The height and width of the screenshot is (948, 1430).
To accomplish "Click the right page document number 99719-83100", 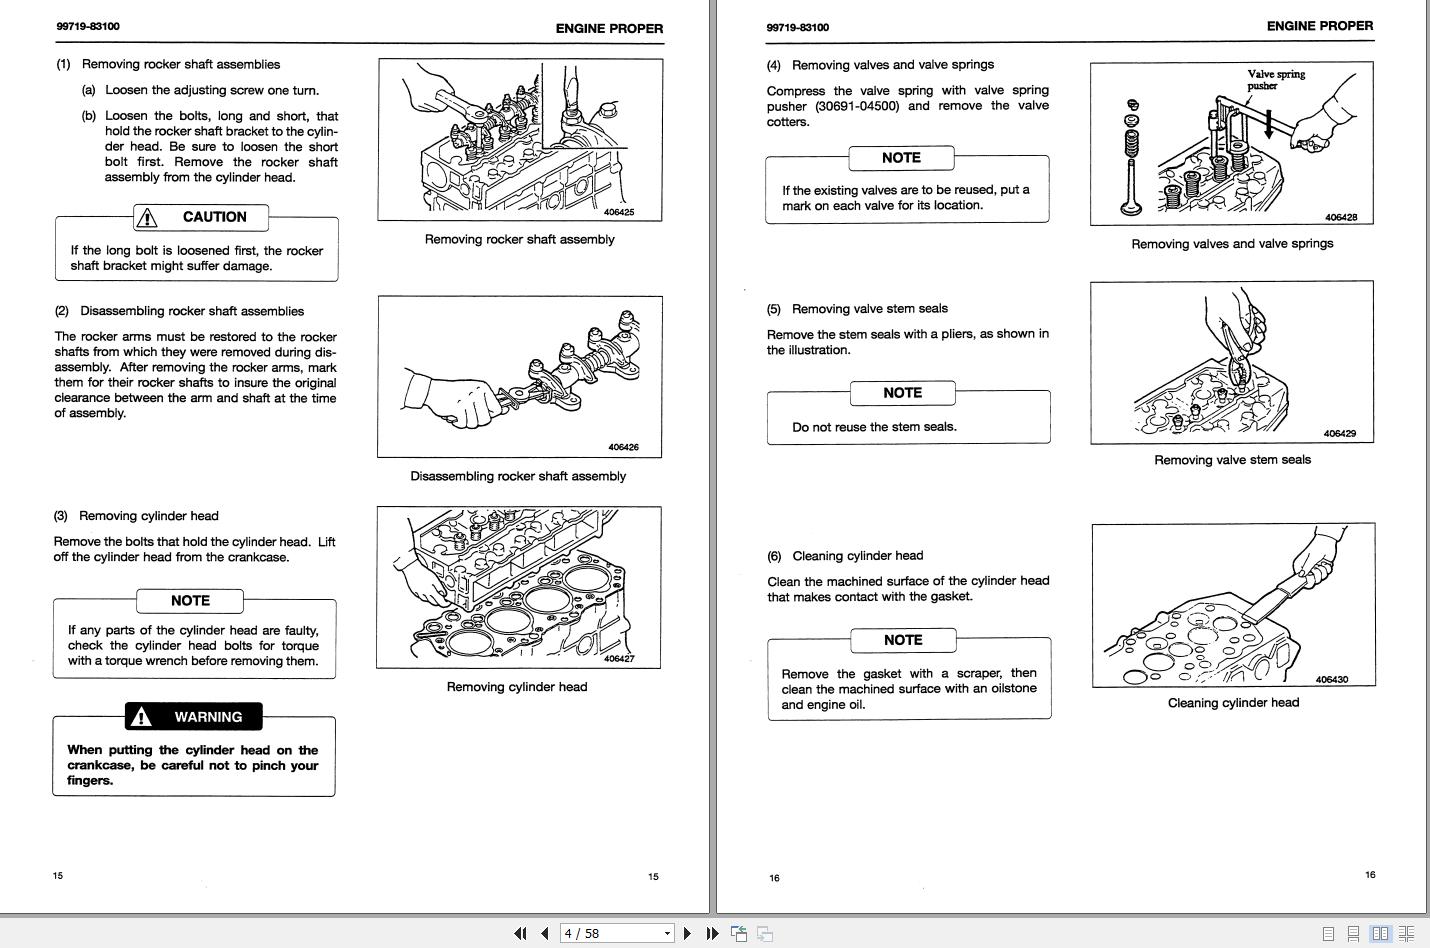I will (x=797, y=27).
